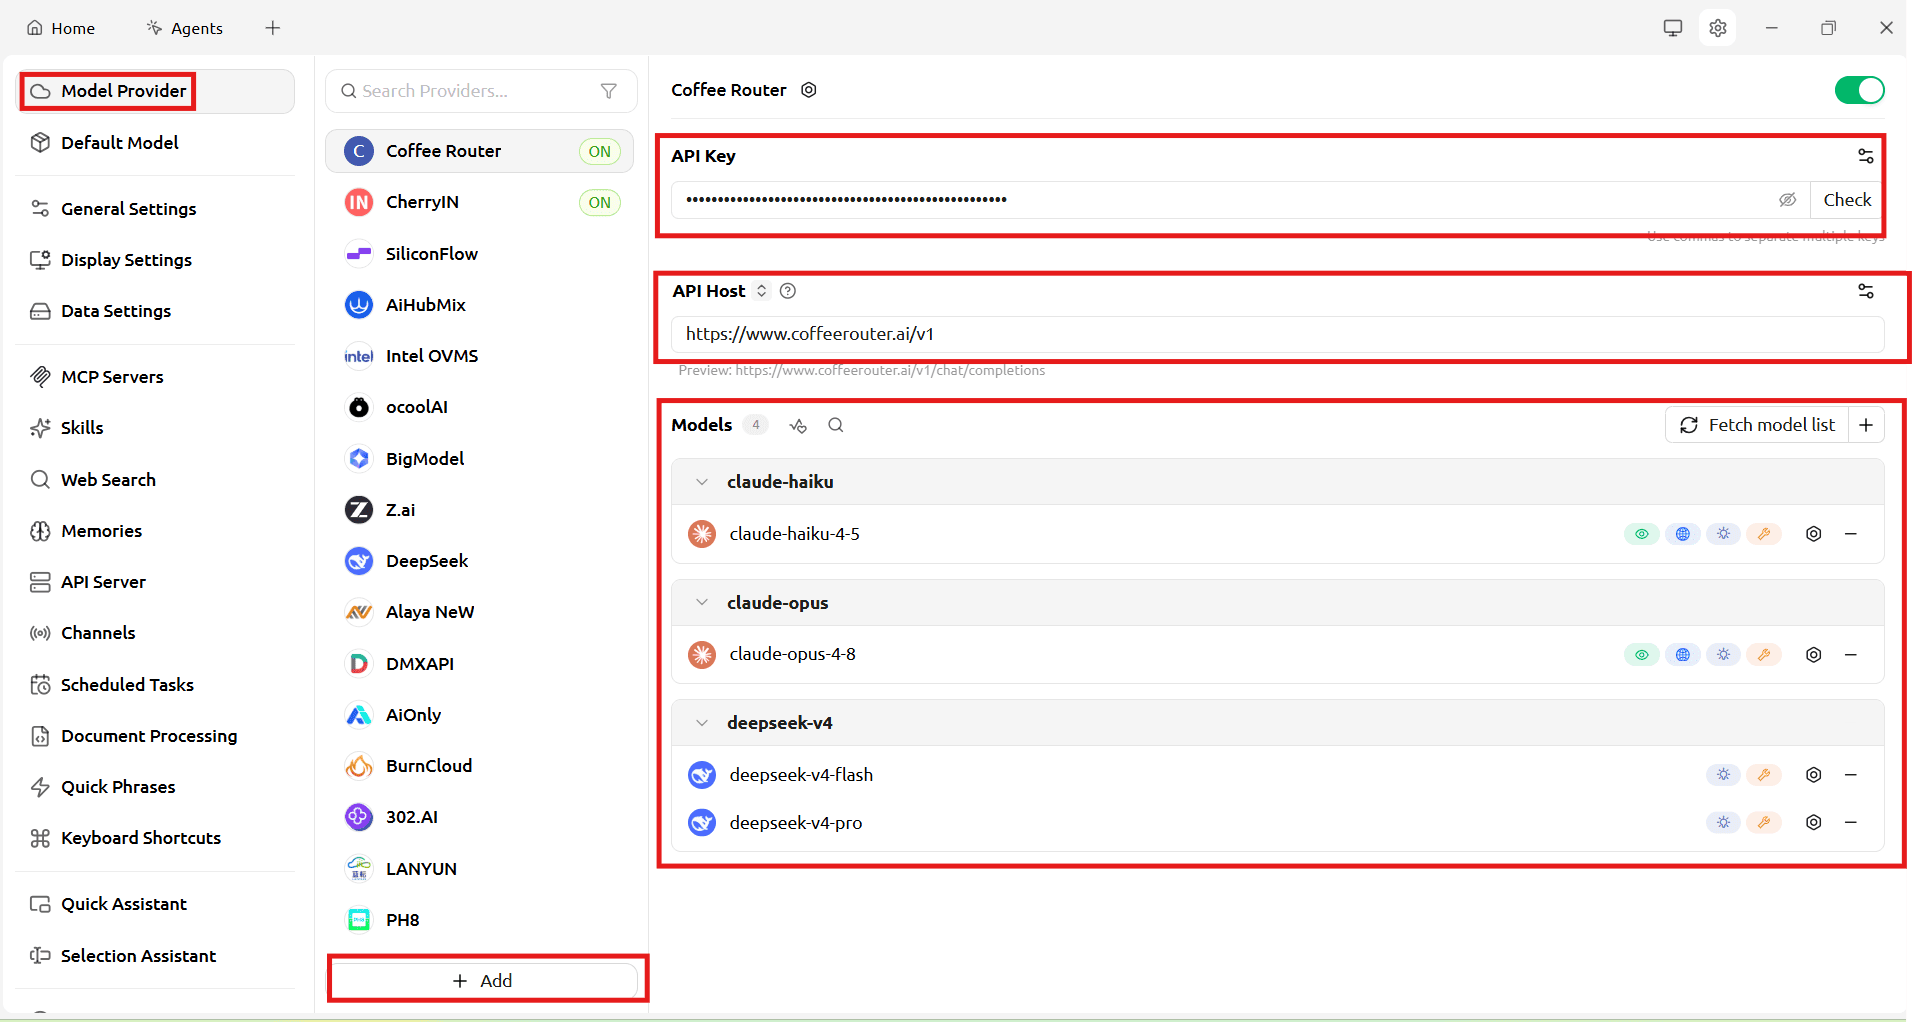This screenshot has height=1022, width=1913.
Task: Open General Settings
Action: pos(157,209)
